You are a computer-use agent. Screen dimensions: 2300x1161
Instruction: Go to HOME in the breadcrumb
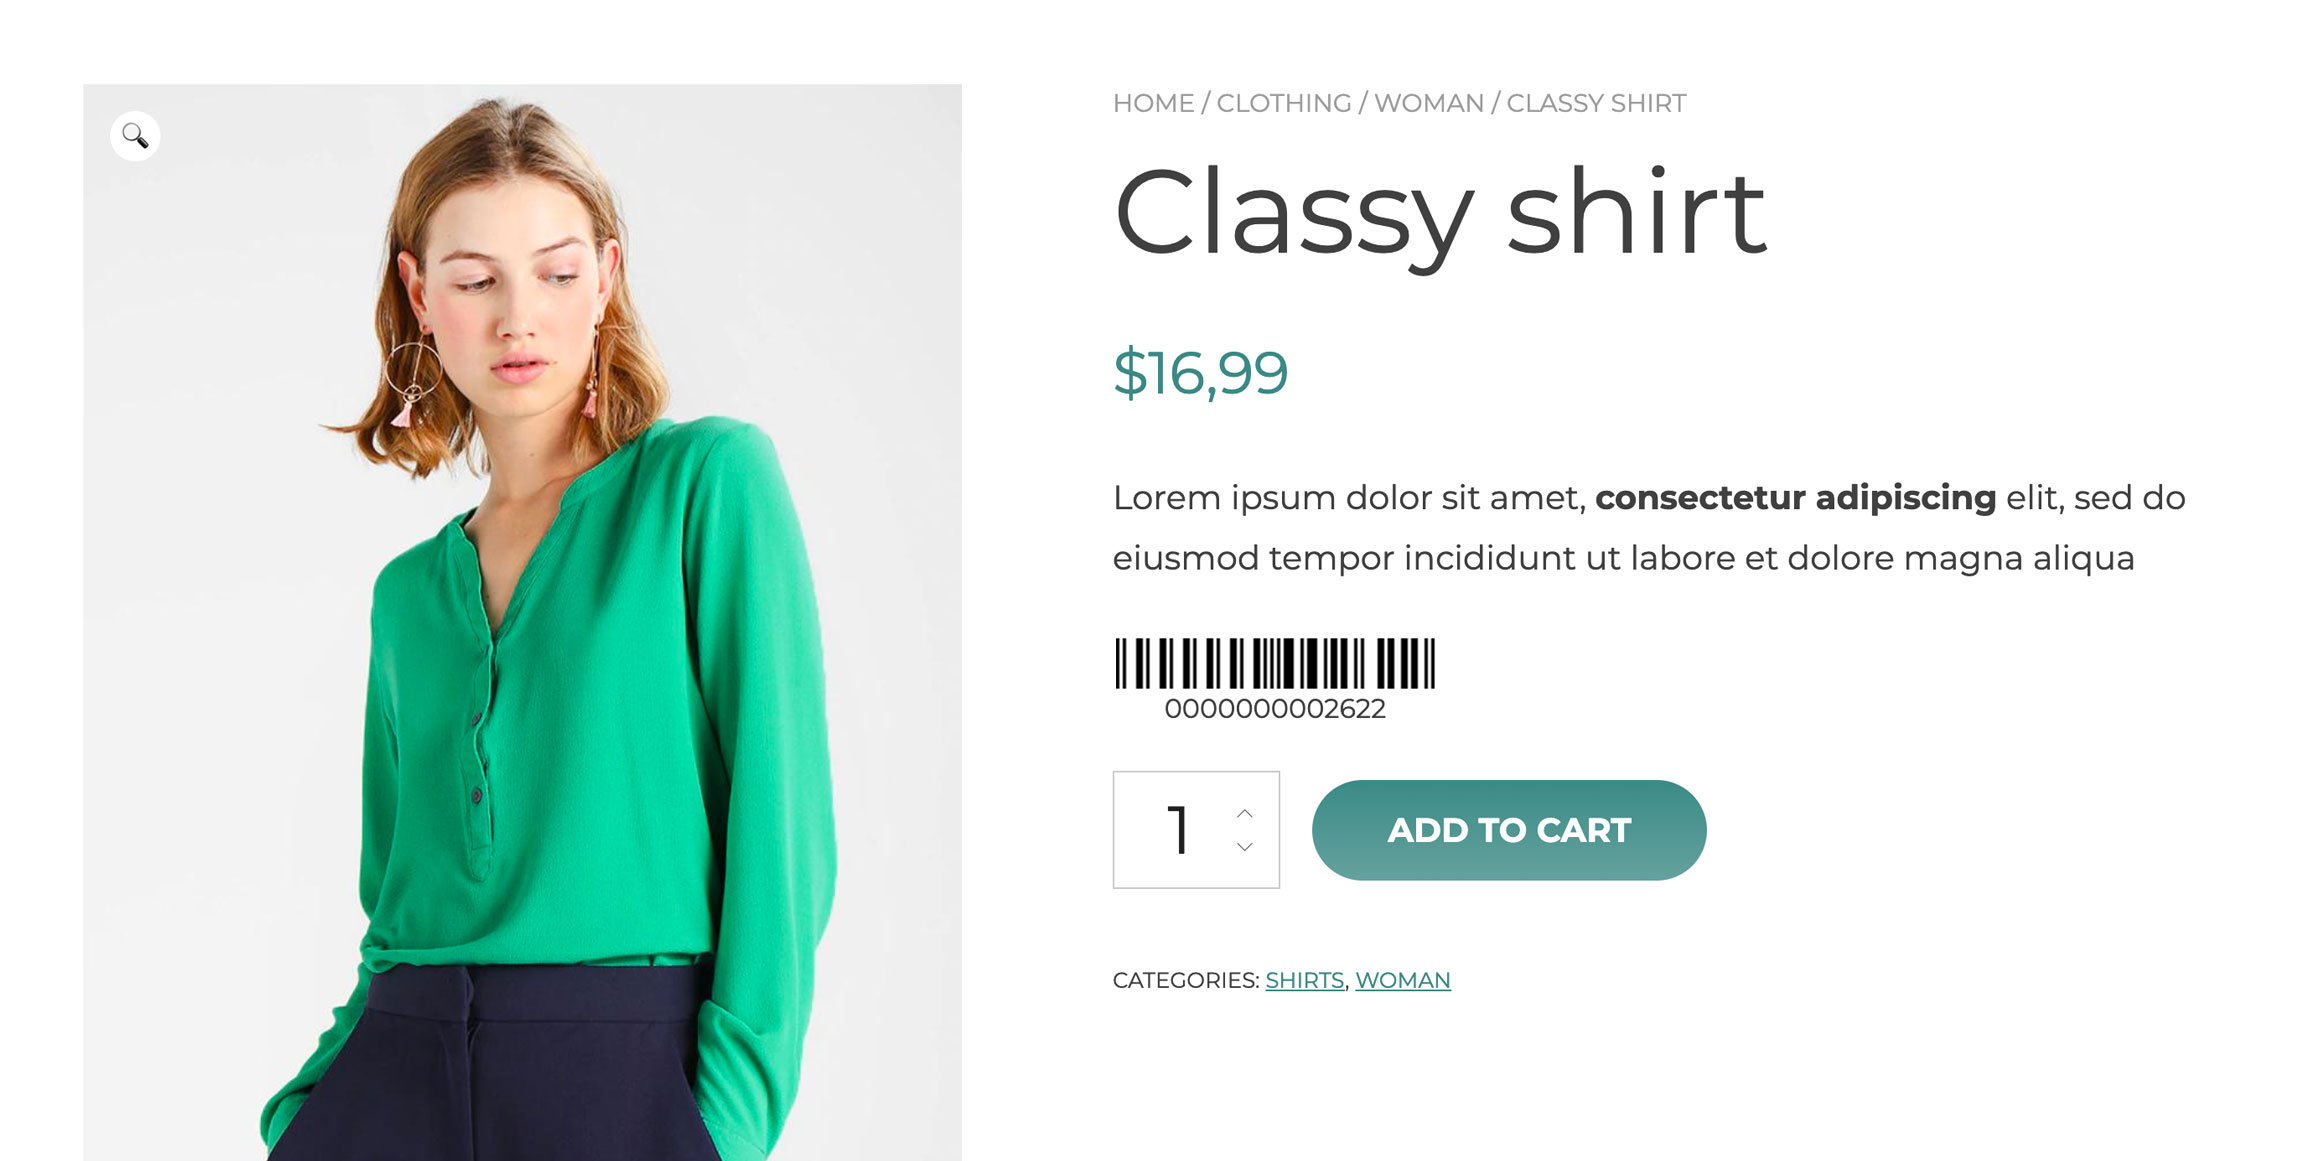[x=1153, y=103]
